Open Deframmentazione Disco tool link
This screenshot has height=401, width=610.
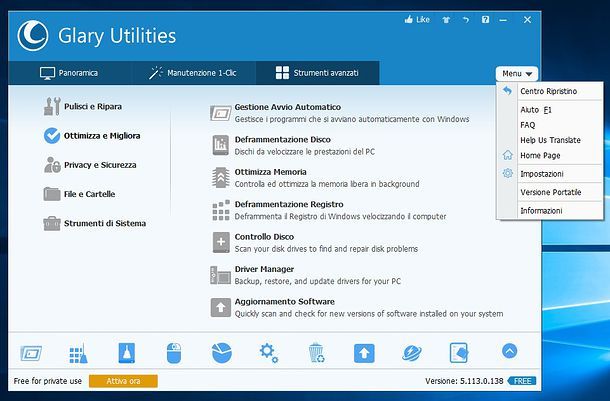[x=282, y=139]
